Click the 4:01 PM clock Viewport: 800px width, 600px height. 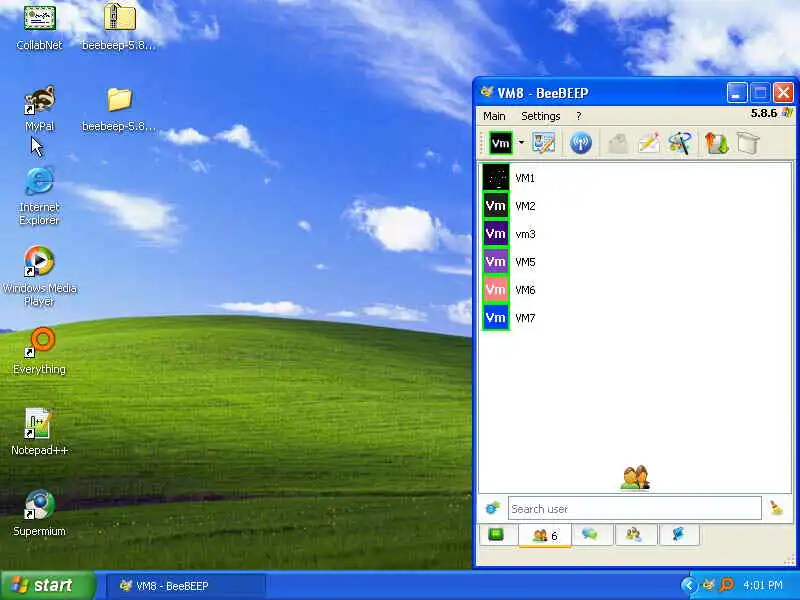click(762, 585)
